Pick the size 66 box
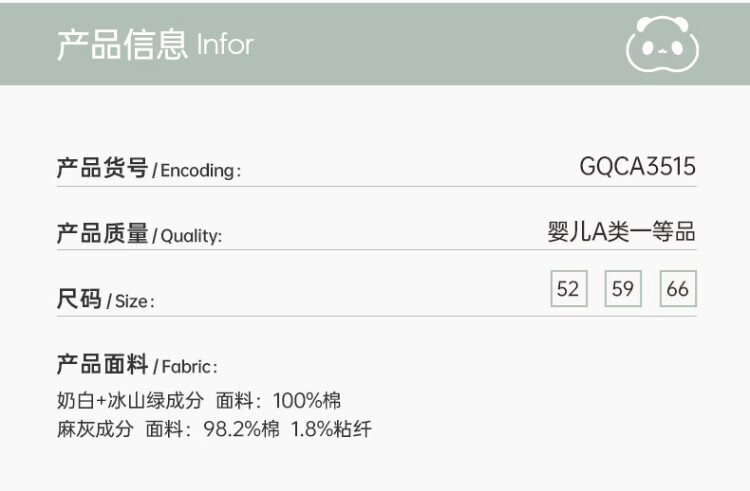 677,289
